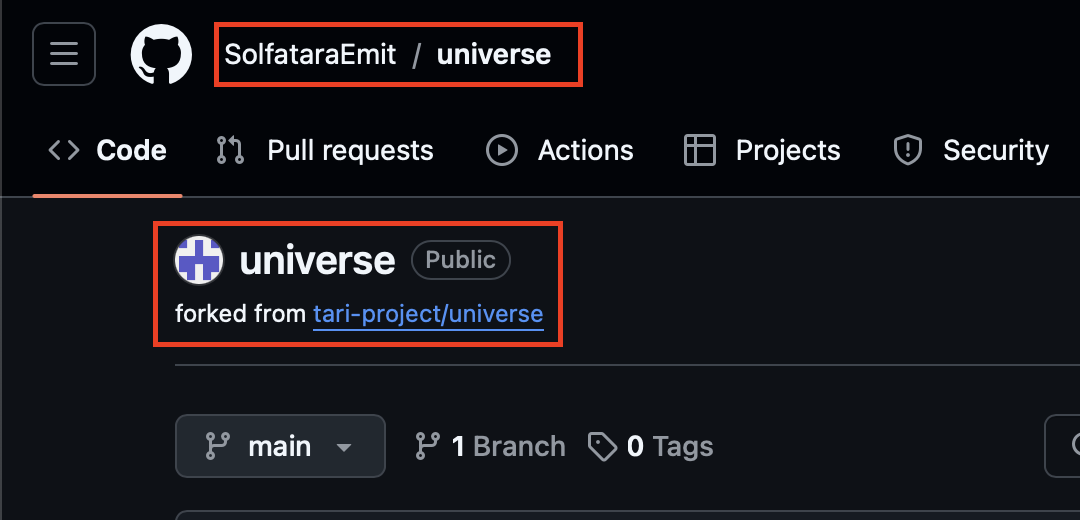Click the repository owner avatar image

click(x=199, y=260)
